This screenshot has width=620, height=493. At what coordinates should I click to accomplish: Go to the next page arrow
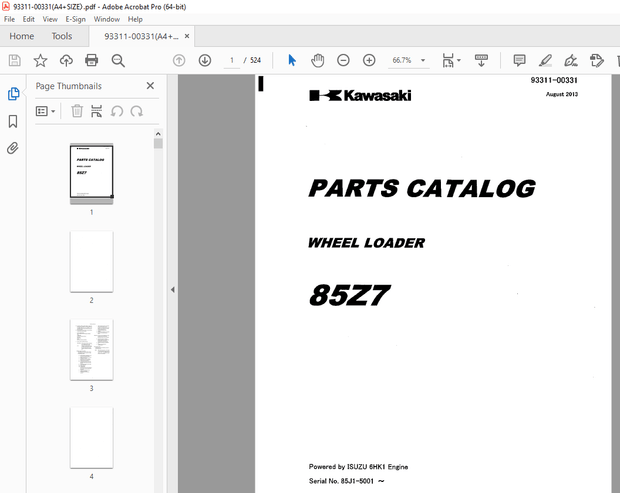205,60
